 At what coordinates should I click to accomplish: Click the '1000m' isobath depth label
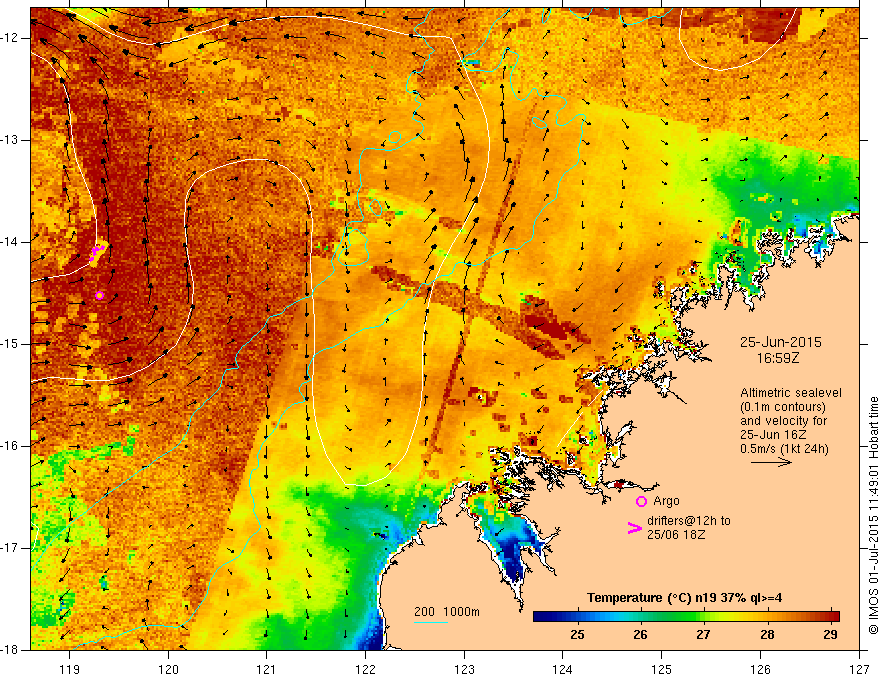coord(461,612)
